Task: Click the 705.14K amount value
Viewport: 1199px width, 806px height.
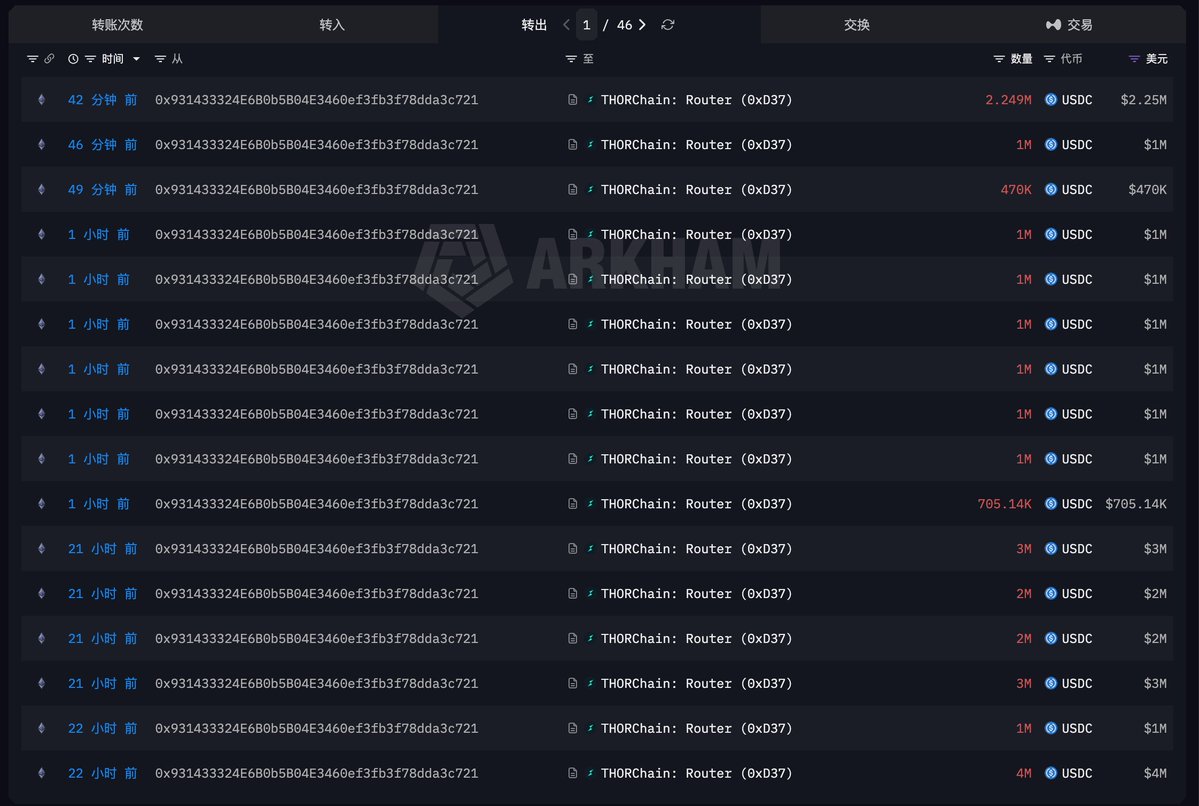Action: tap(1004, 504)
